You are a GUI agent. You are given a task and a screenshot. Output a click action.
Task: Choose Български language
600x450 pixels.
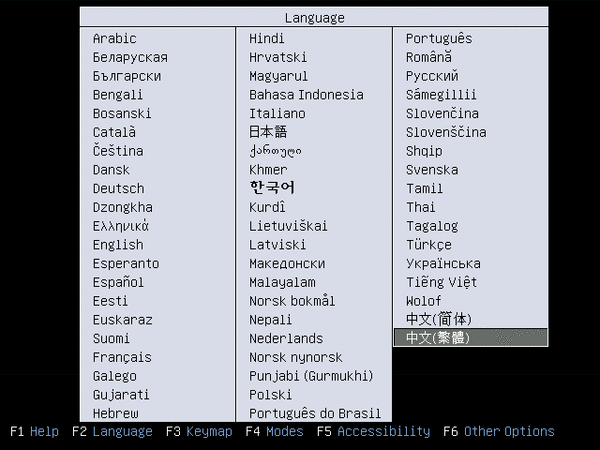tap(127, 76)
